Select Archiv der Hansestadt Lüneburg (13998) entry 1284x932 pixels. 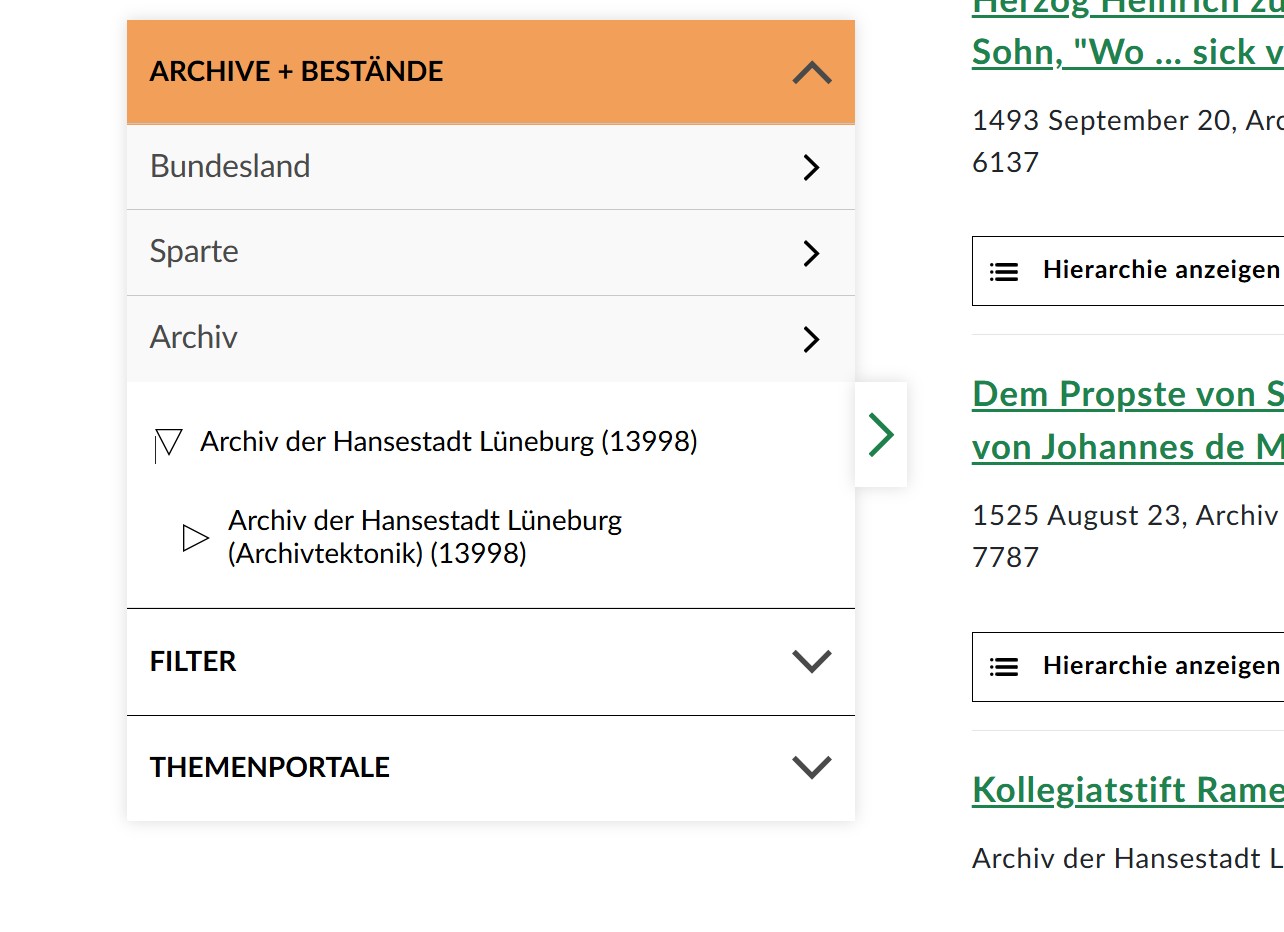tap(448, 441)
